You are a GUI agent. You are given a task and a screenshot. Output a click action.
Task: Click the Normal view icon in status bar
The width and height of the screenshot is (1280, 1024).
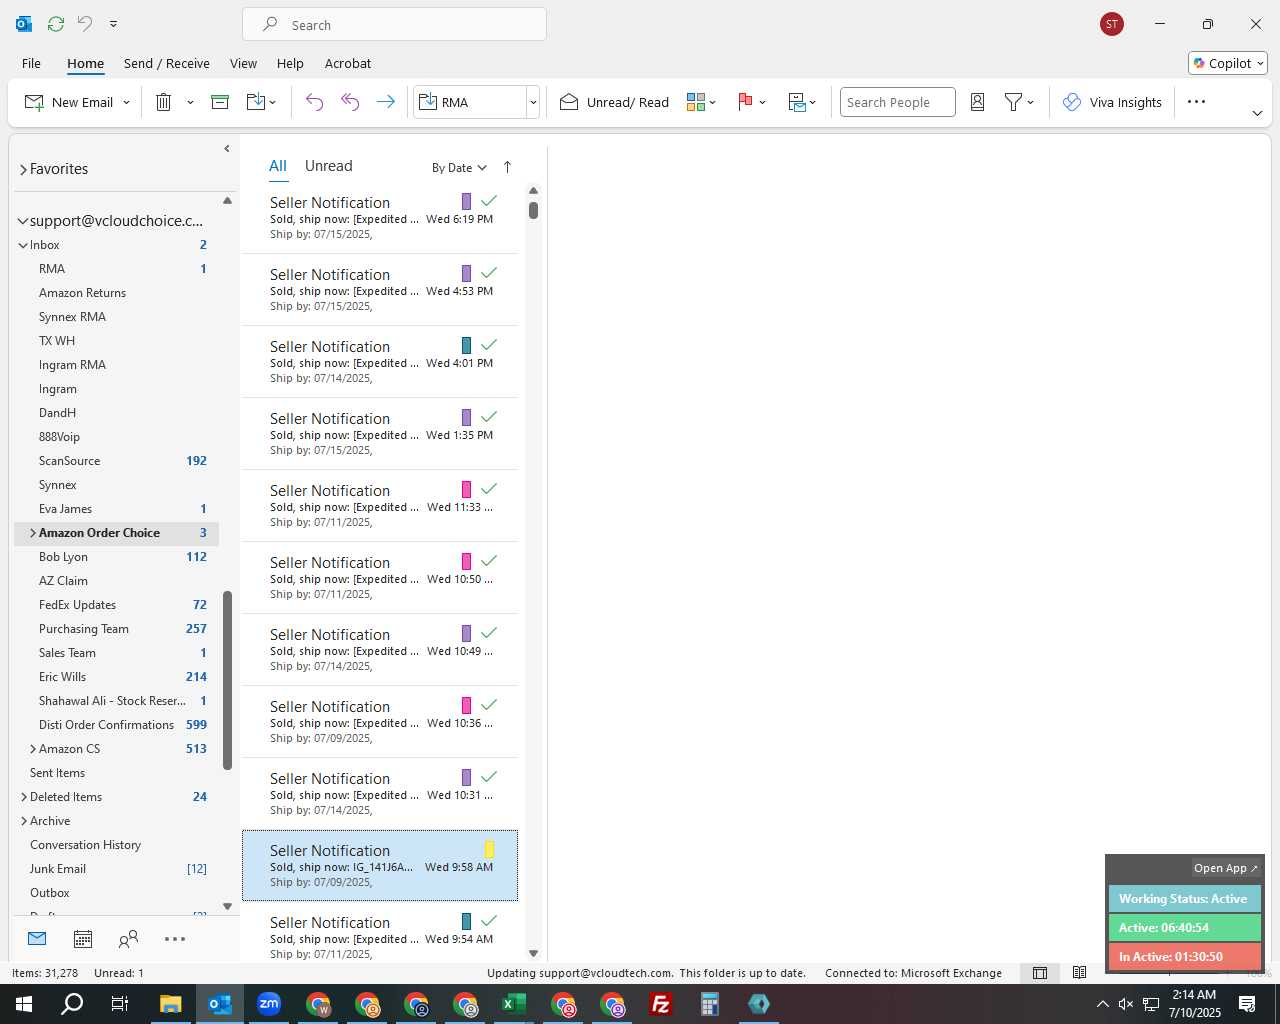pyautogui.click(x=1040, y=973)
